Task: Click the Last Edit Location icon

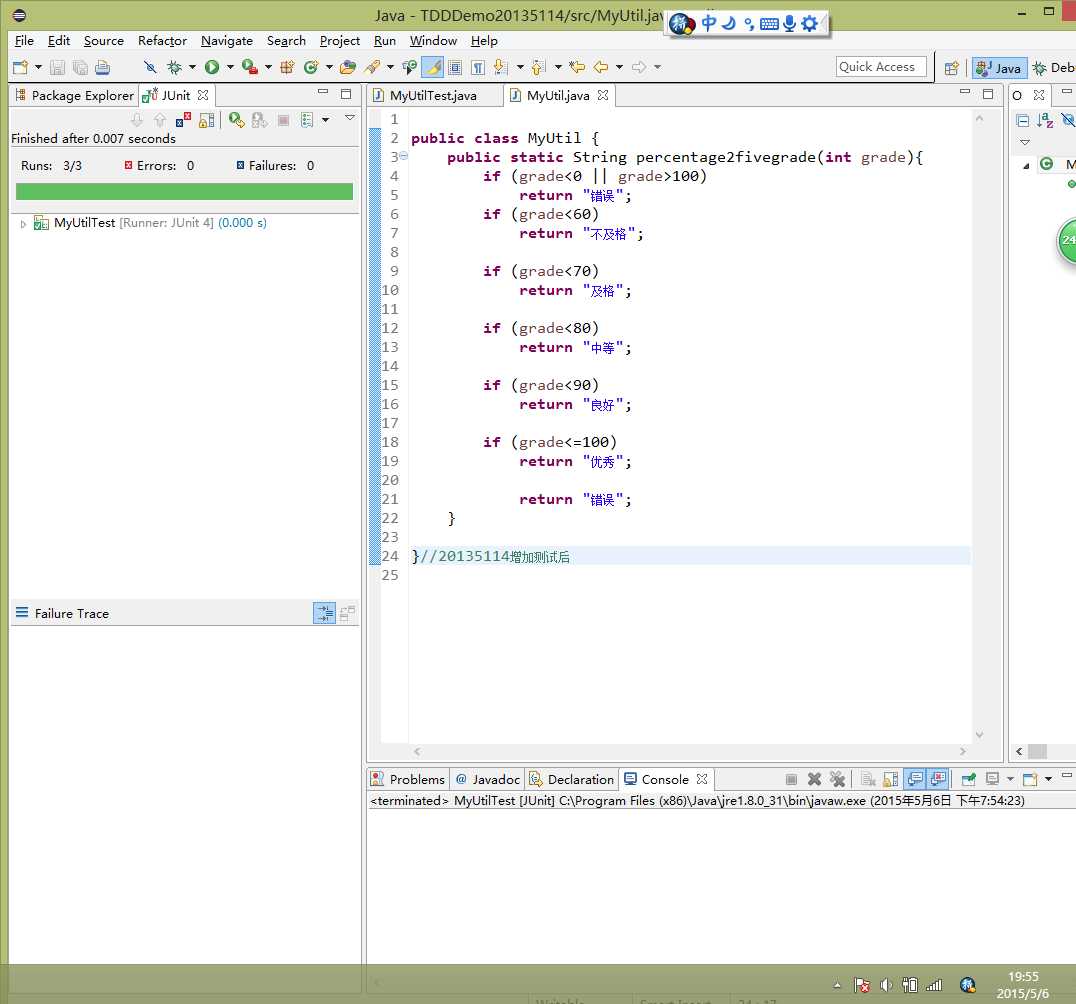Action: (577, 67)
